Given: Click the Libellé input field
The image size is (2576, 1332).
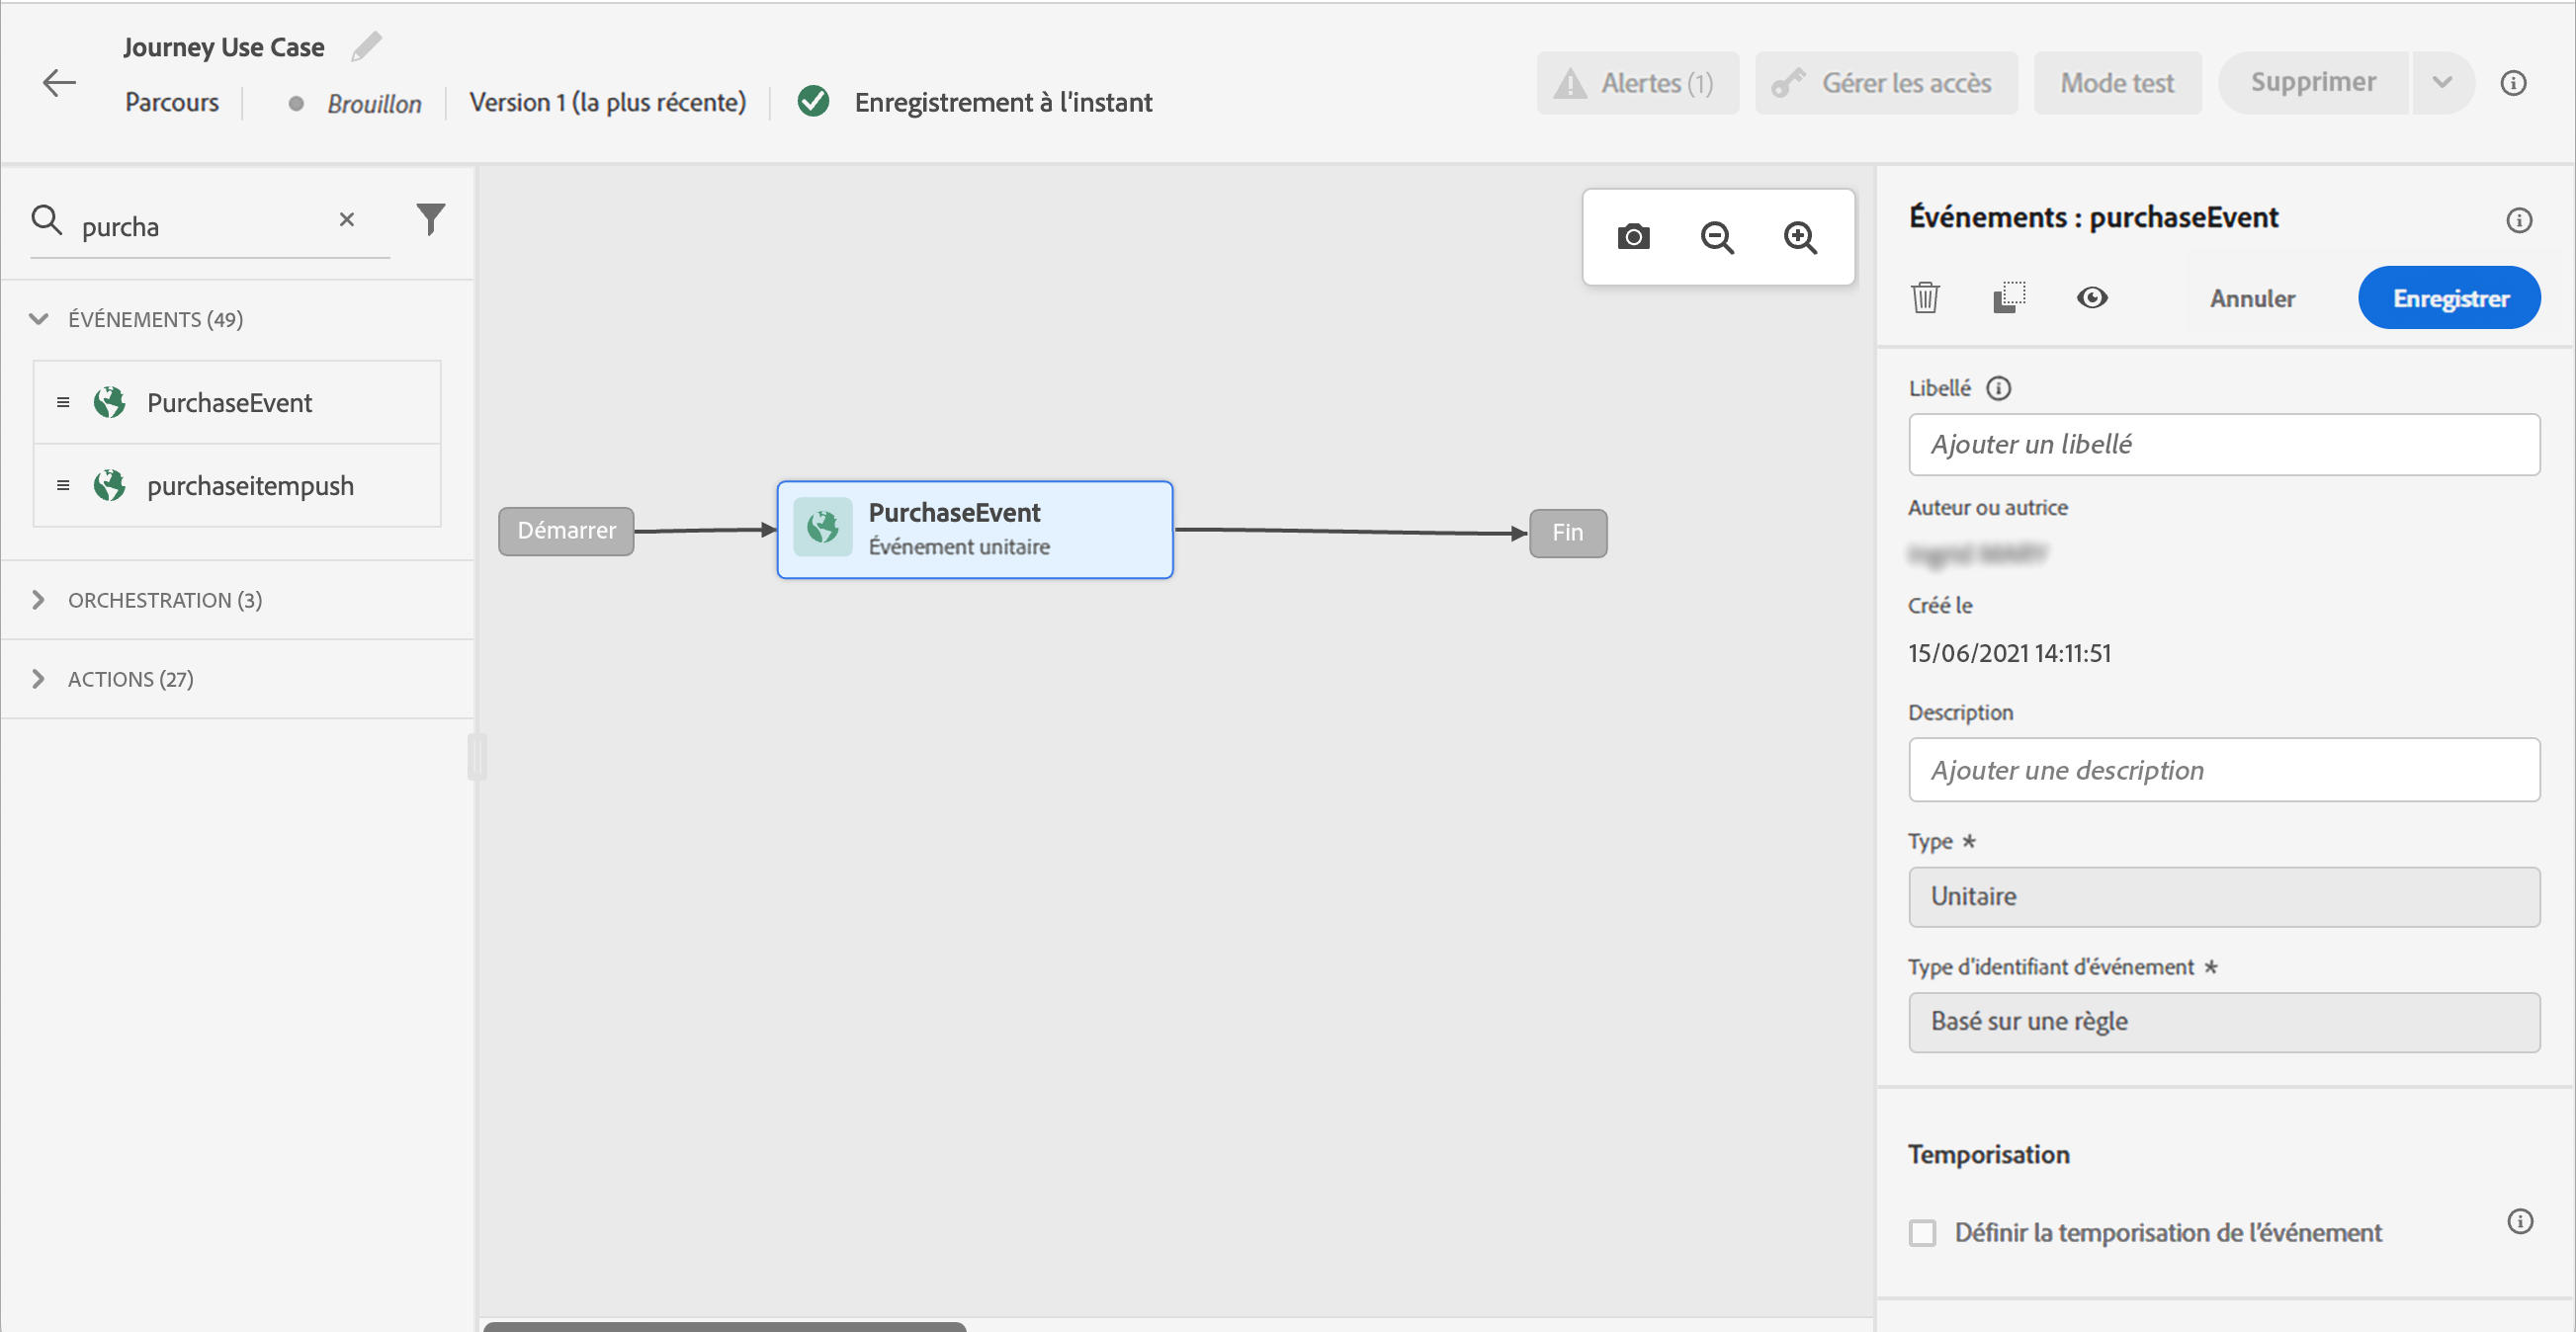Looking at the screenshot, I should coord(2223,445).
